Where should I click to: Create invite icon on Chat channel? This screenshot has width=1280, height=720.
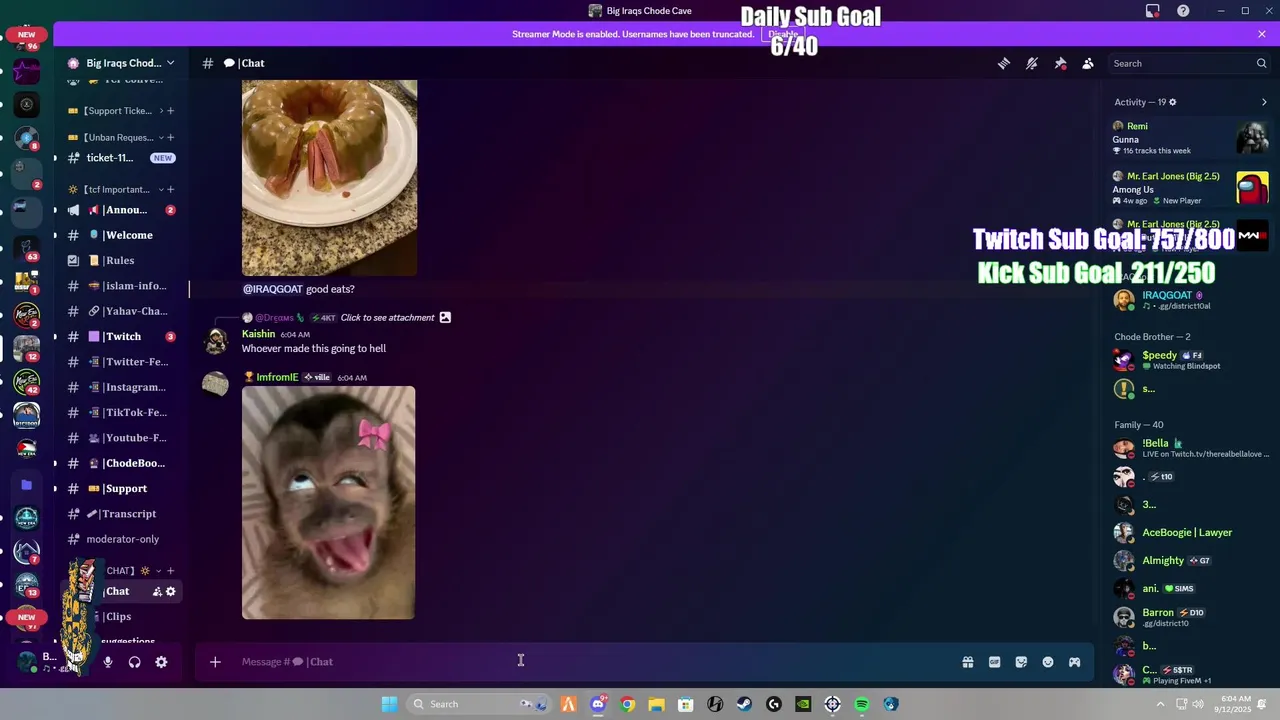(157, 591)
